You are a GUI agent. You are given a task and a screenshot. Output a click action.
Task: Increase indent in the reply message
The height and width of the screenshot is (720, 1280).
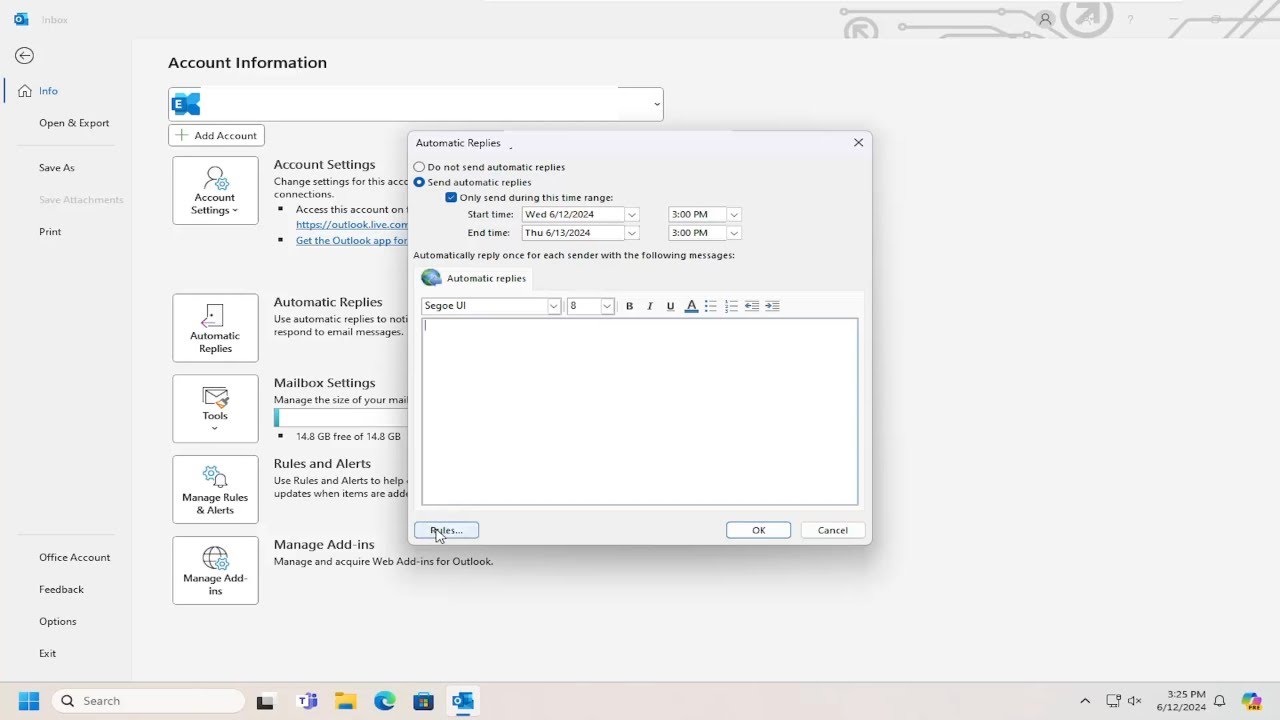click(772, 306)
